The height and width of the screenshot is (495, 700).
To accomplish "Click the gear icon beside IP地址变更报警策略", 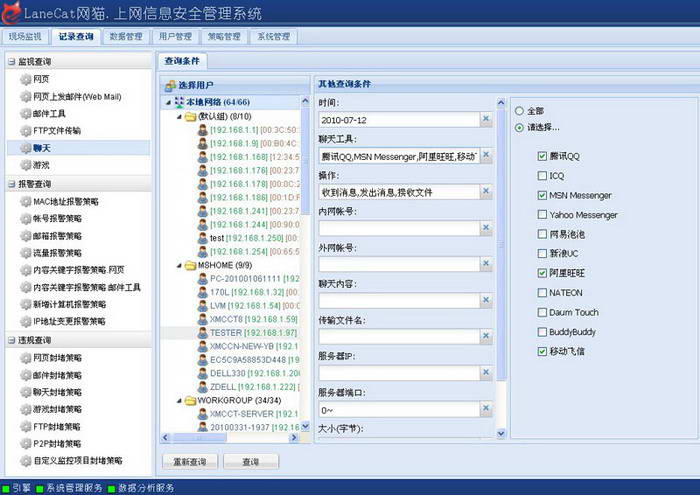I will tap(26, 321).
